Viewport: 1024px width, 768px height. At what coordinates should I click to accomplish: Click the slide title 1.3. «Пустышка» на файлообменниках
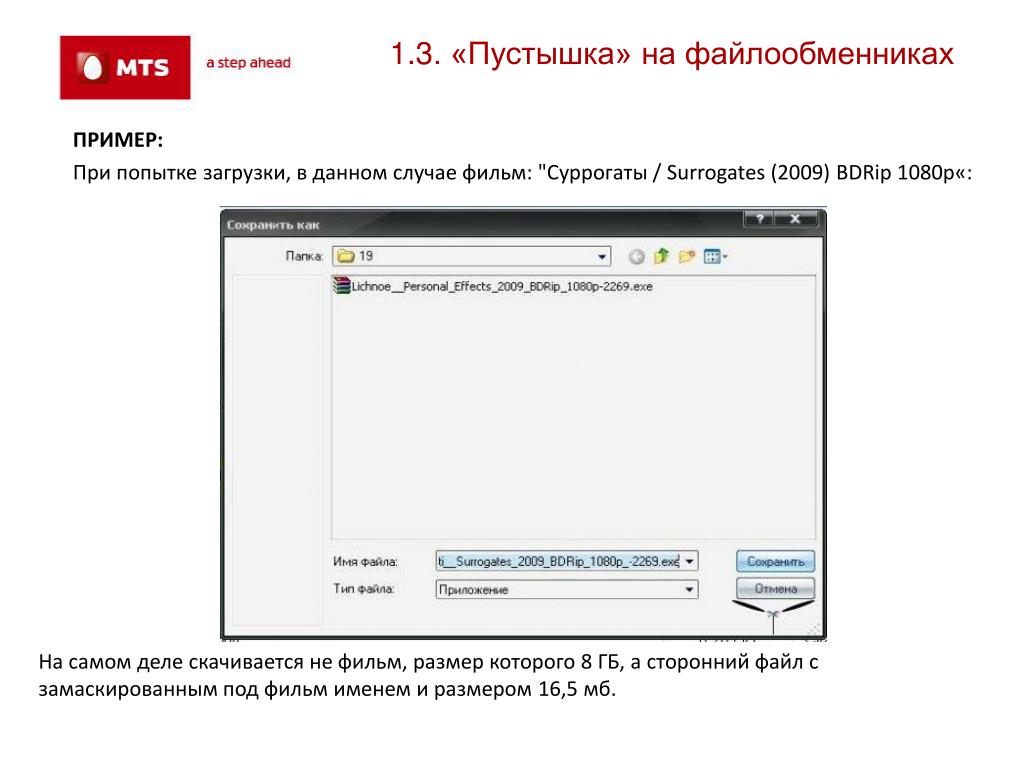pos(673,54)
